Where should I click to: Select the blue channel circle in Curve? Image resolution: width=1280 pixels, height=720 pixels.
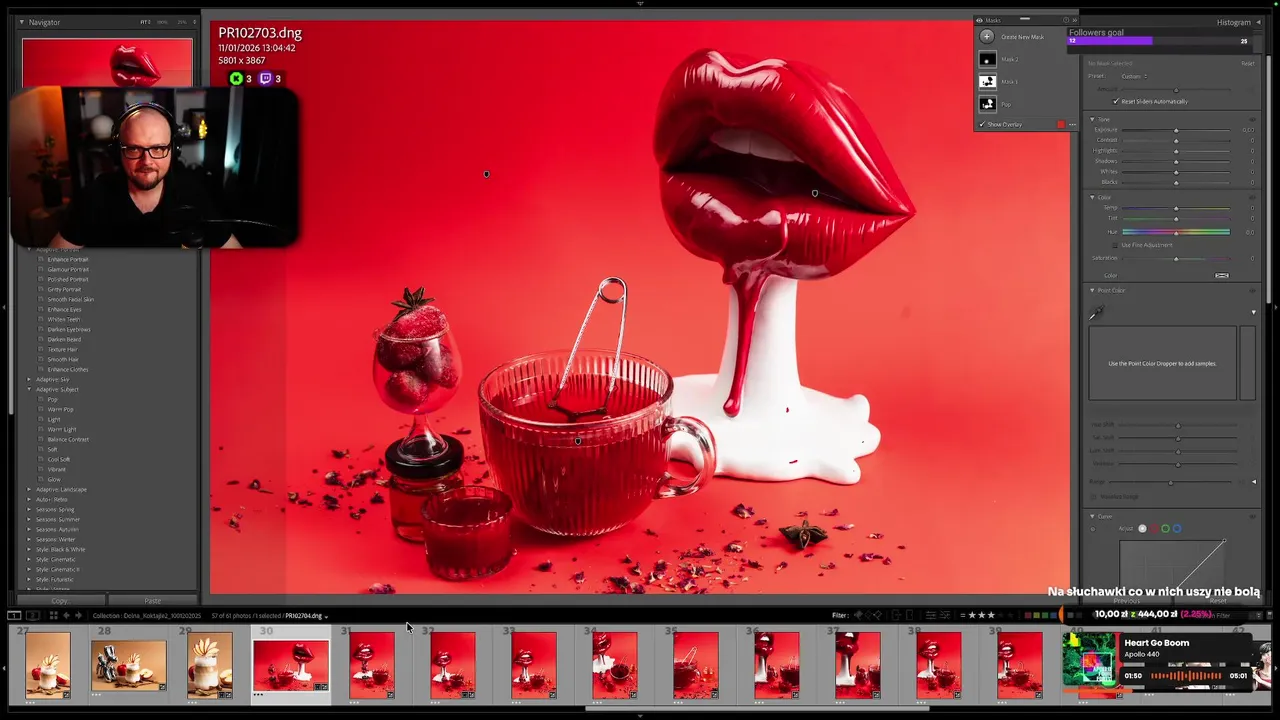[1177, 528]
